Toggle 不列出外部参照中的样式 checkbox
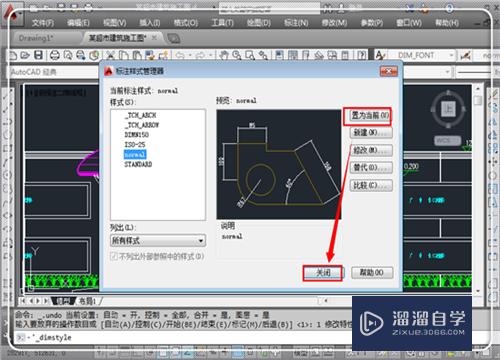This screenshot has height=360, width=500. (x=114, y=257)
